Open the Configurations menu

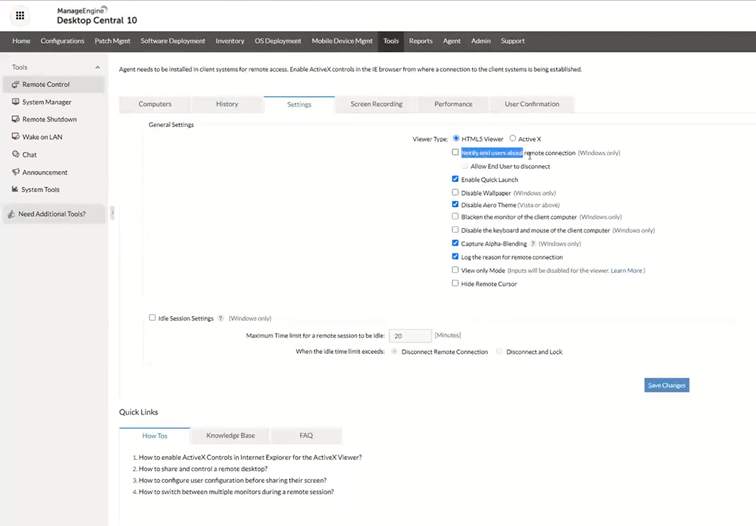pos(62,41)
